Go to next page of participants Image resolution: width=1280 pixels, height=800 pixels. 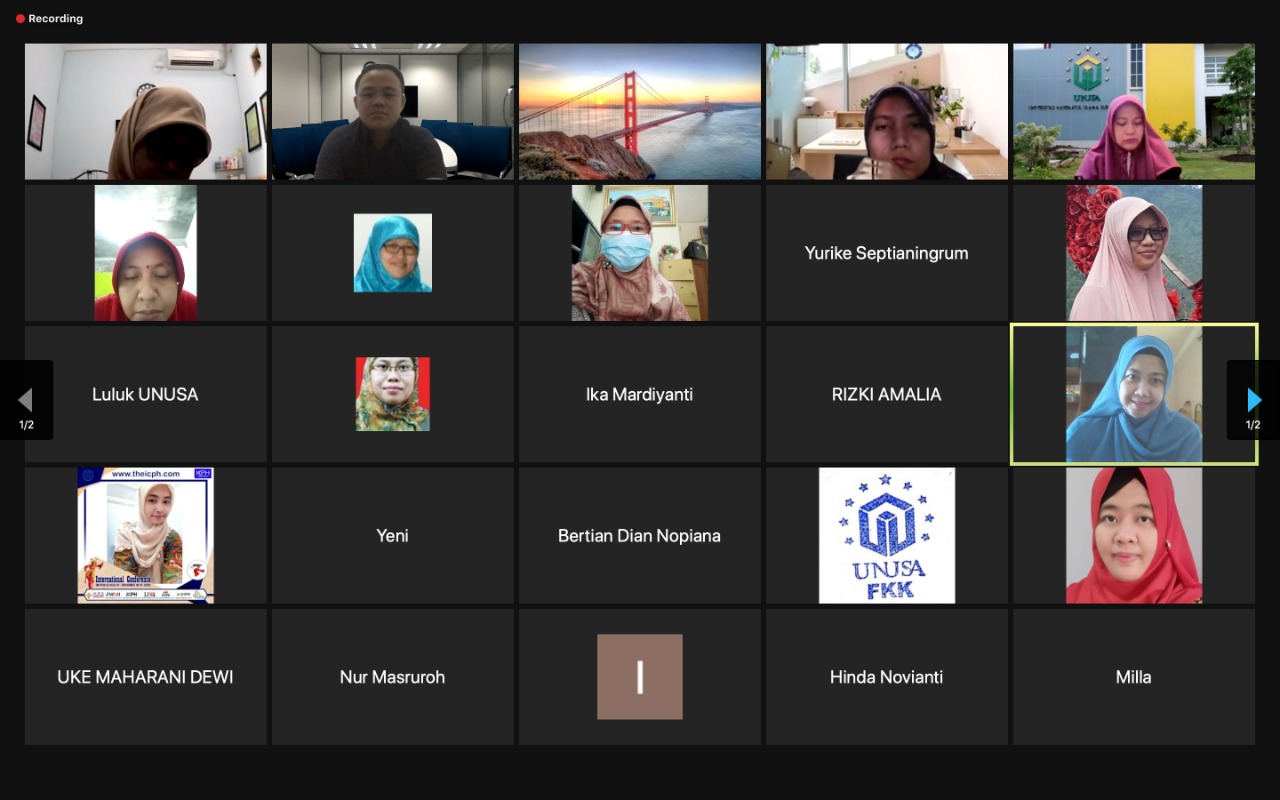tap(1253, 400)
